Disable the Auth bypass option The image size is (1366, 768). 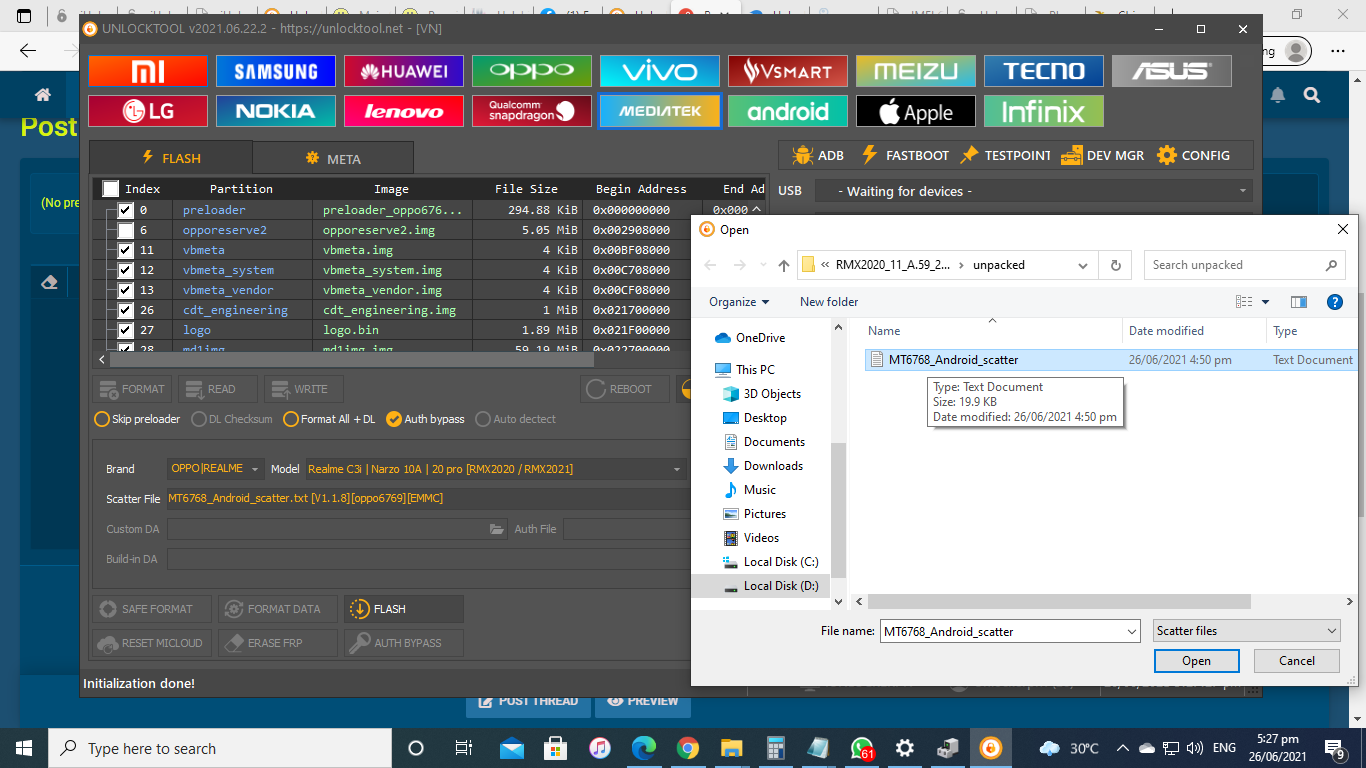(x=425, y=419)
